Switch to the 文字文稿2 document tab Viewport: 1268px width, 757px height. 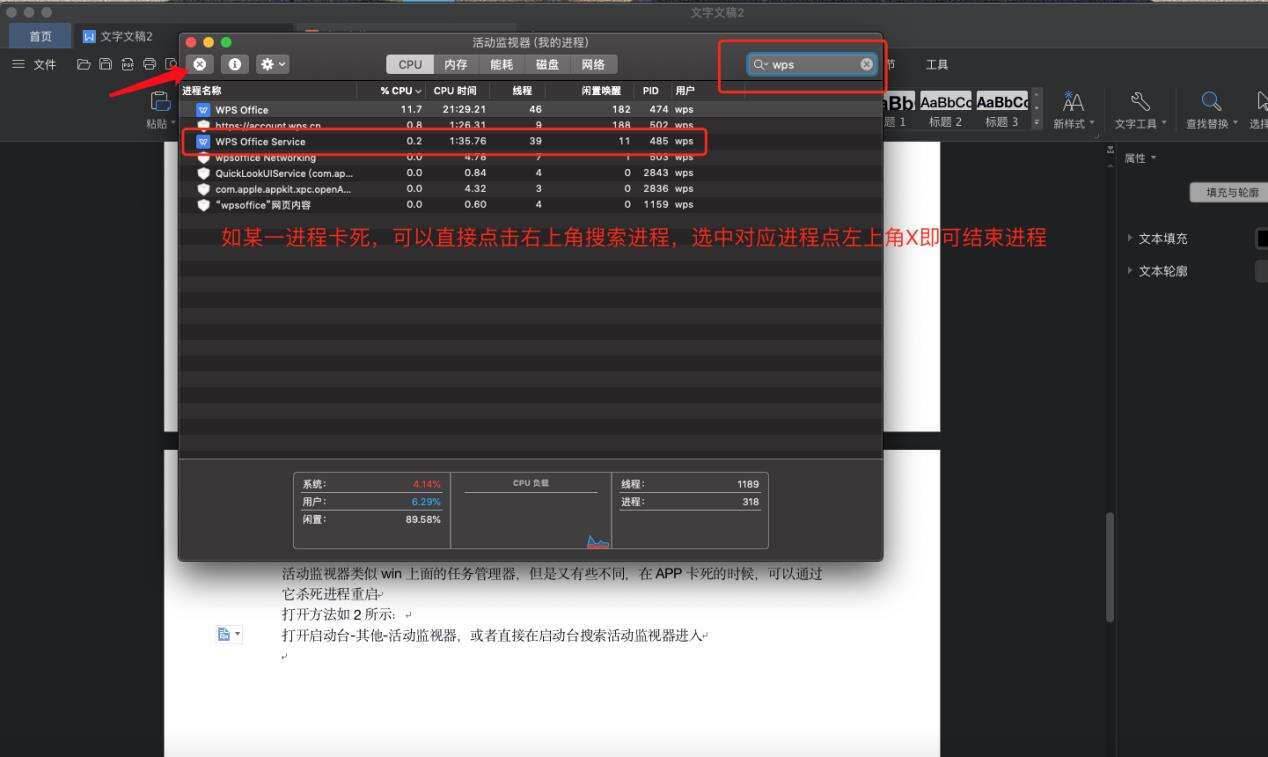(118, 36)
